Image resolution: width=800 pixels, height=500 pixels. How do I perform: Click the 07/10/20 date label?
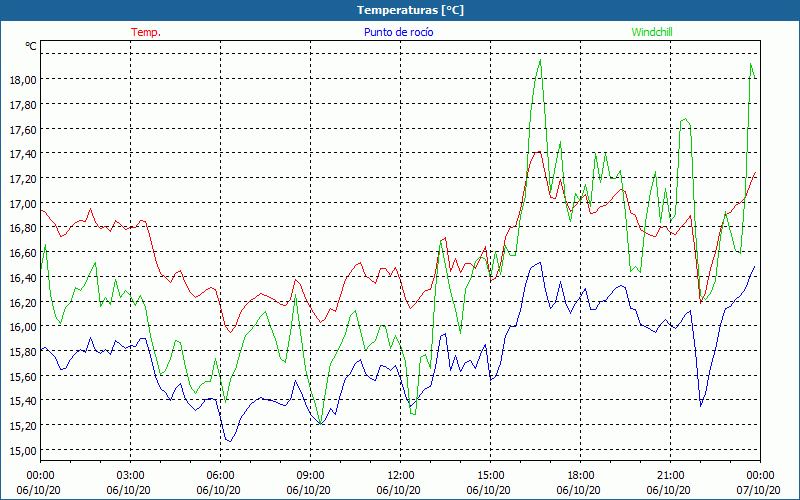[759, 490]
